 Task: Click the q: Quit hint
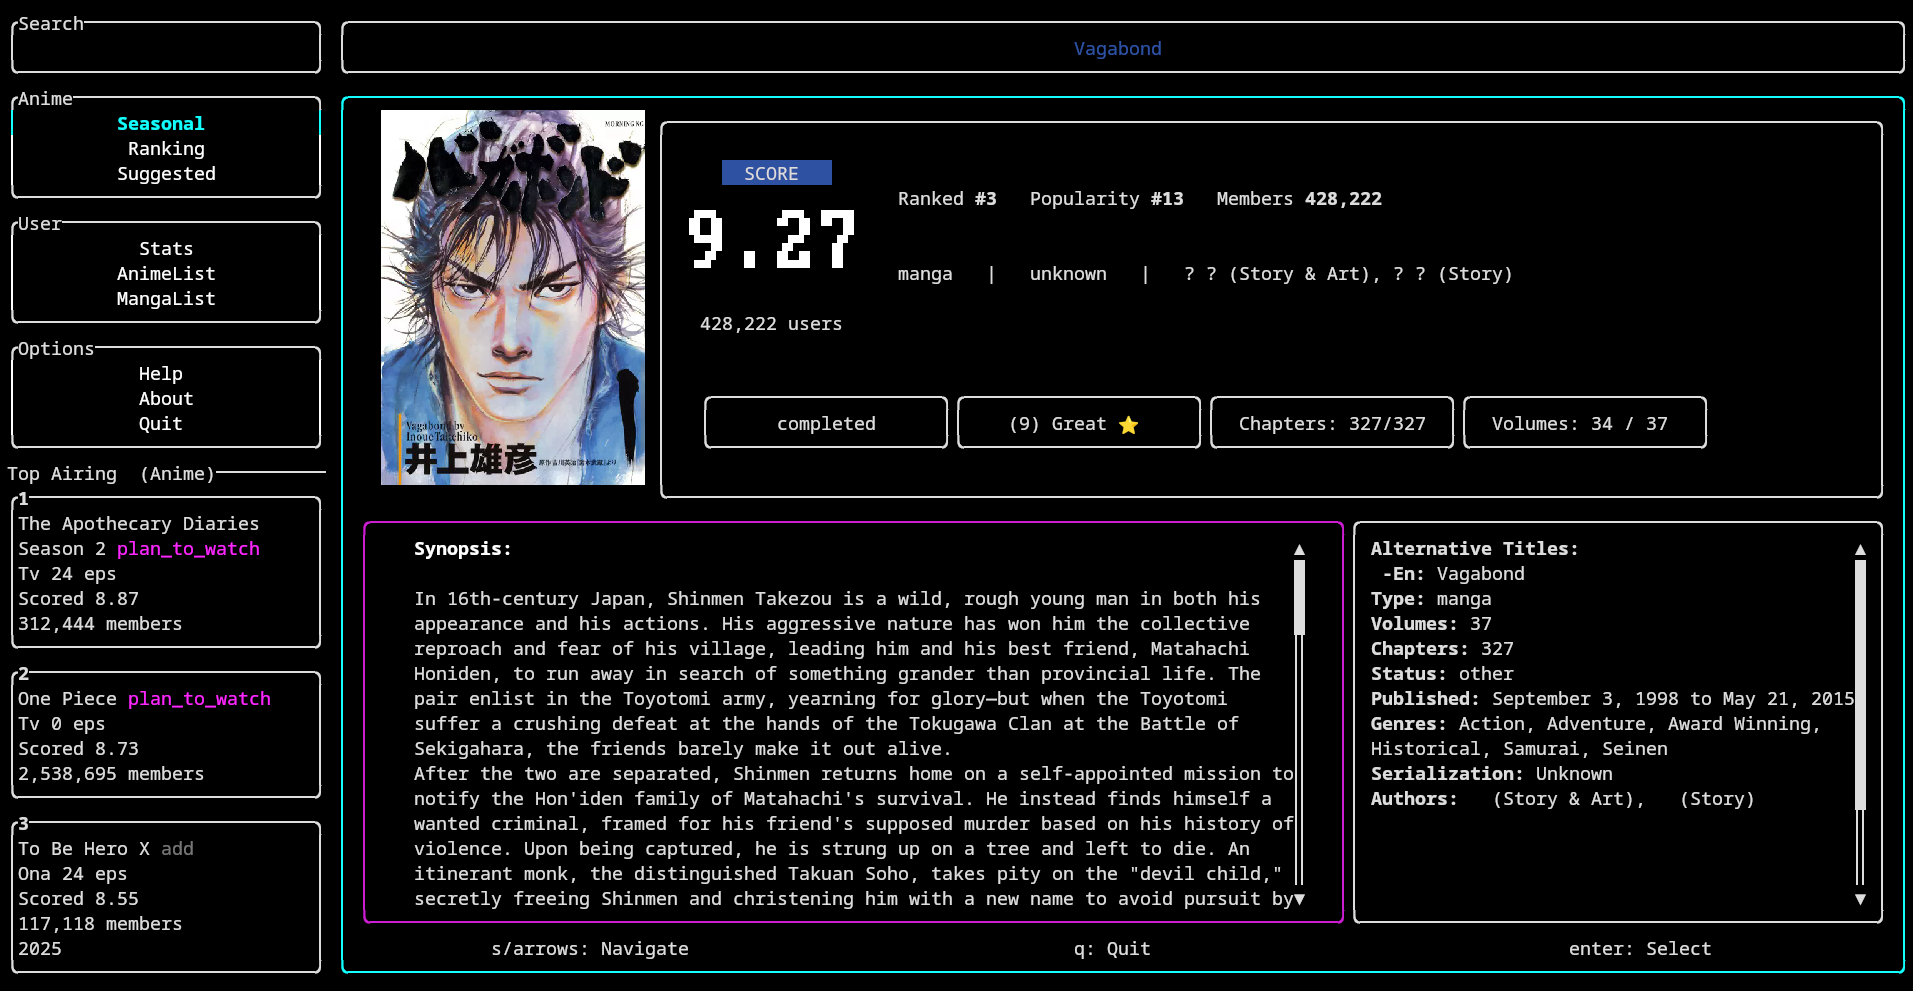point(1112,949)
